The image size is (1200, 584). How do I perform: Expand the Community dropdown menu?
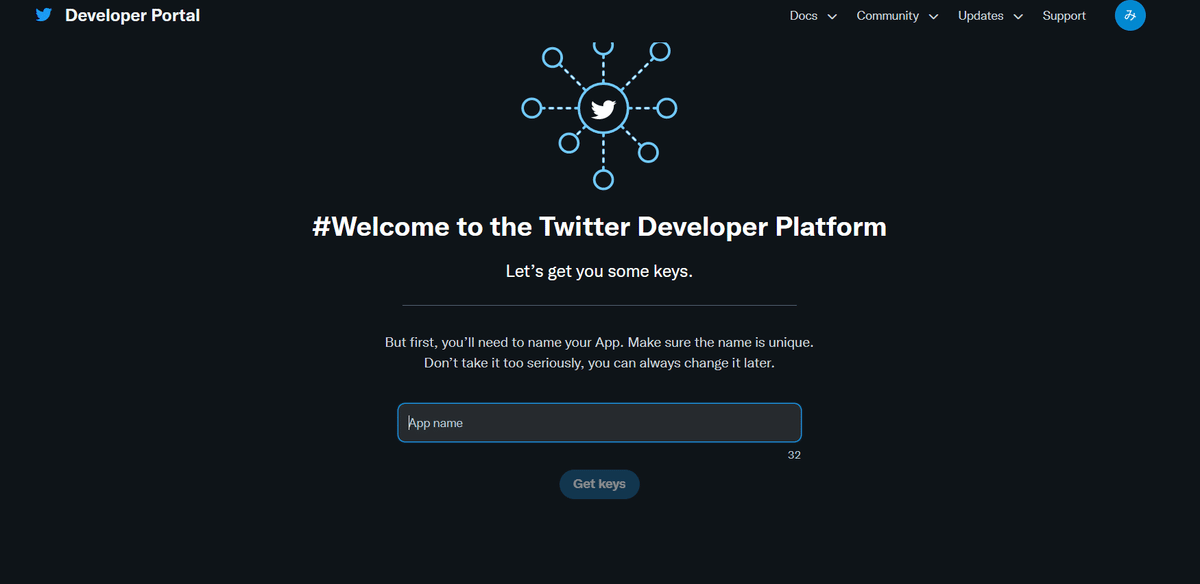pos(897,16)
